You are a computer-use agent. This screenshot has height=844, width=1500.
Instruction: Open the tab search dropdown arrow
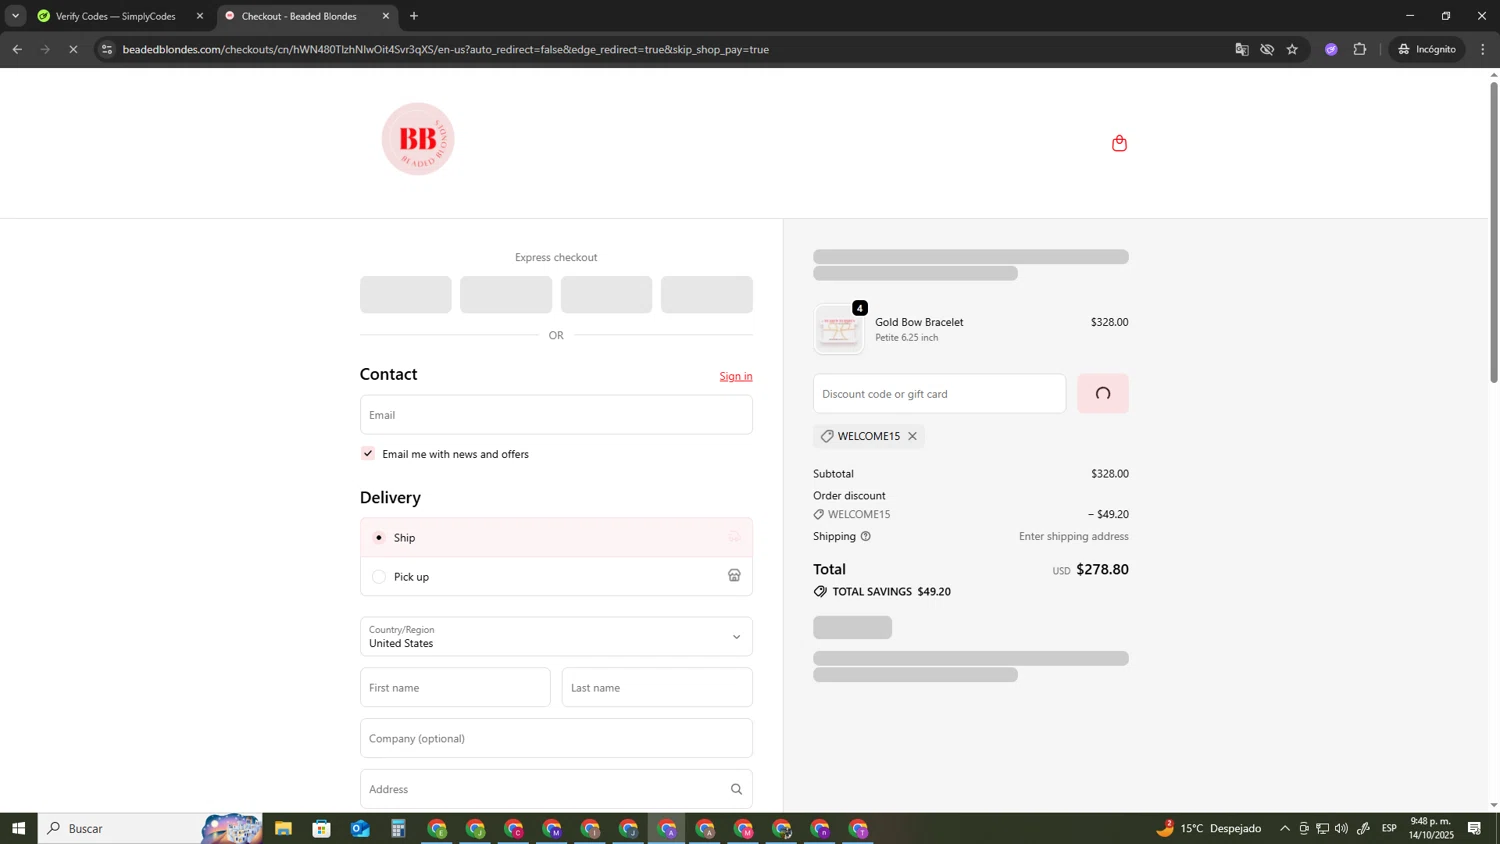click(15, 16)
